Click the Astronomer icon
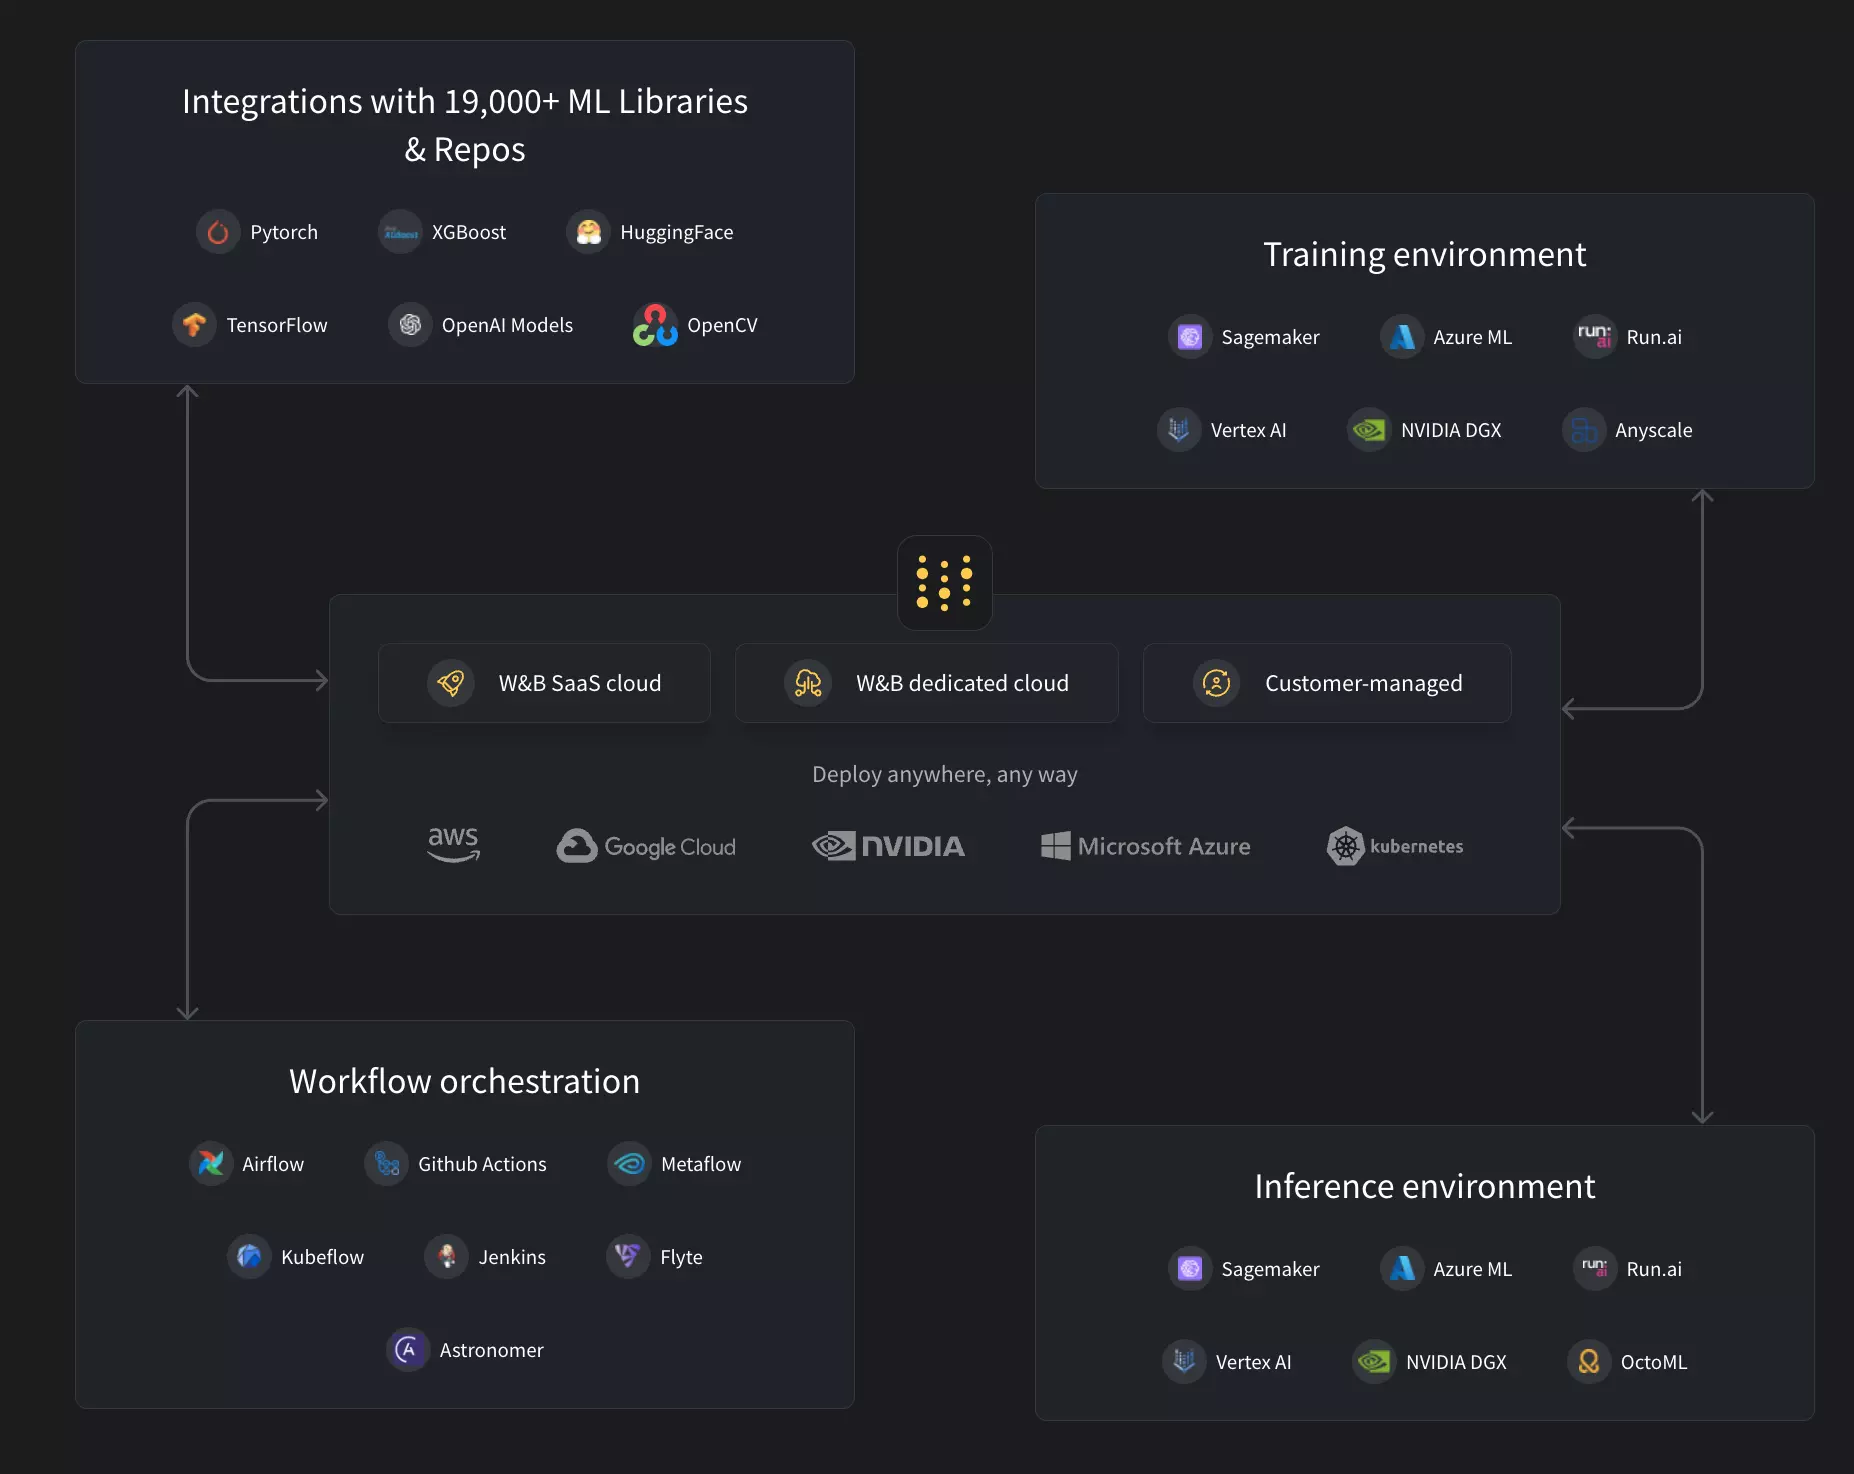The image size is (1854, 1474). 407,1350
